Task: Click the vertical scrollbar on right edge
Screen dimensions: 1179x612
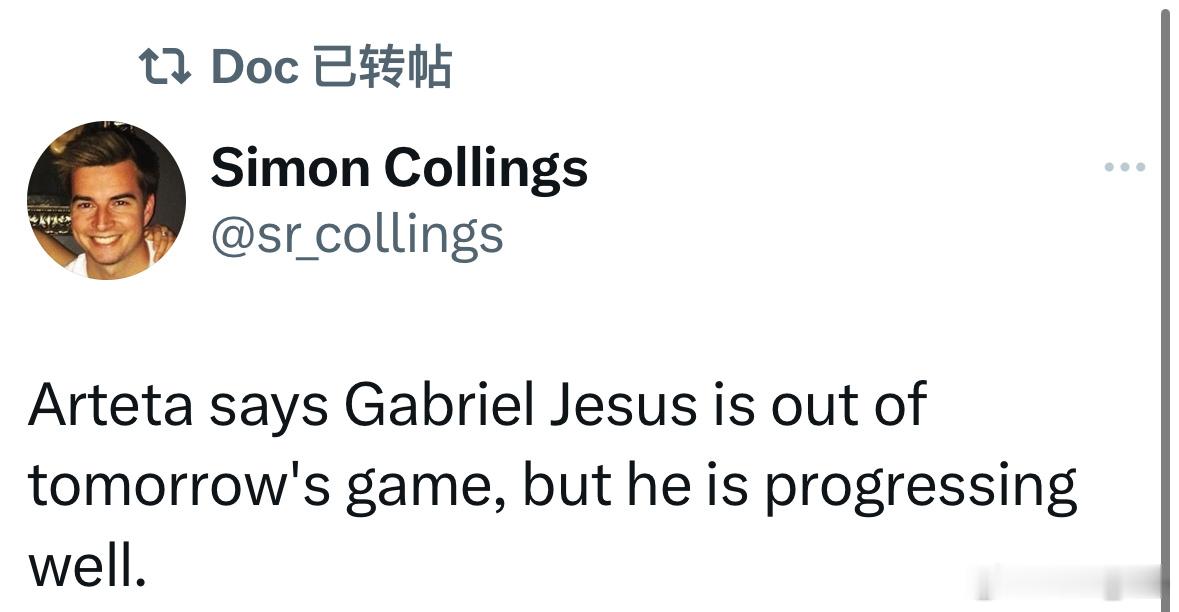Action: coord(1166,306)
